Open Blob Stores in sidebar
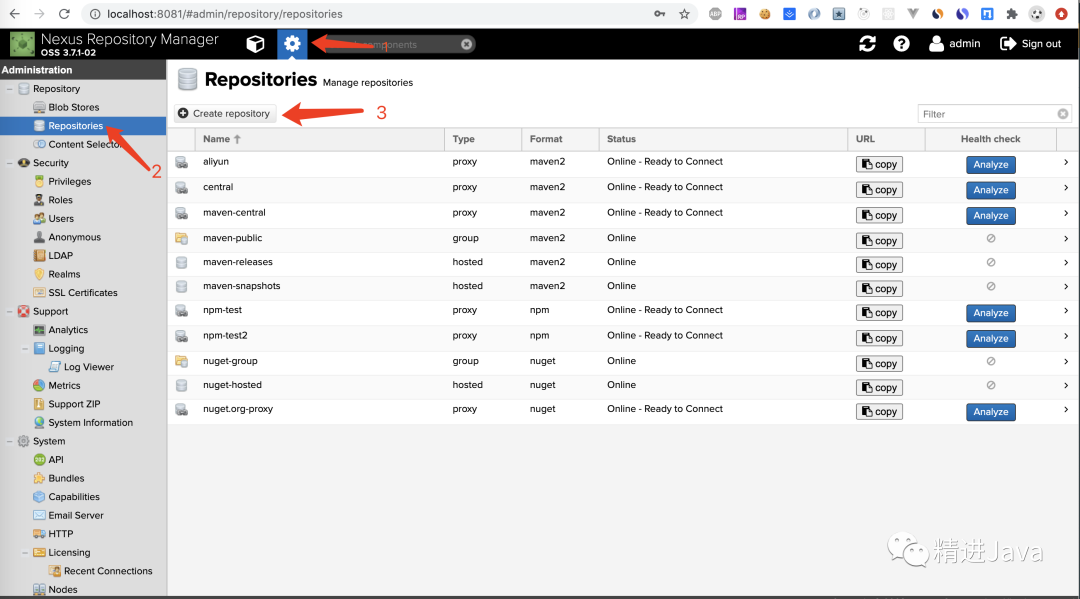Image resolution: width=1080 pixels, height=599 pixels. (x=73, y=107)
